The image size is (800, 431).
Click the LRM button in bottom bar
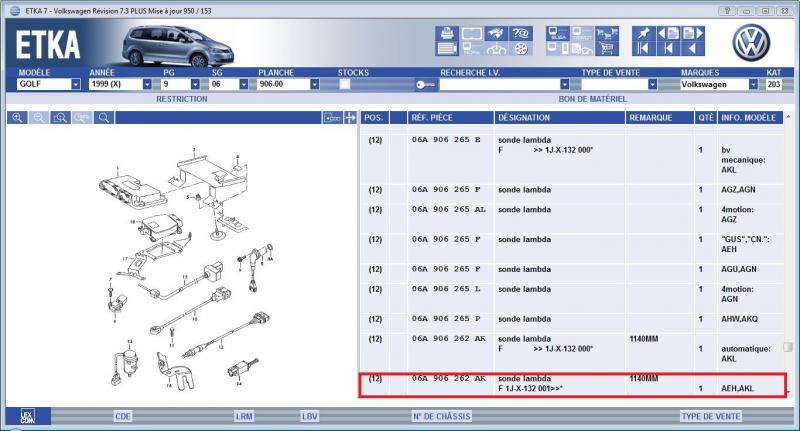pos(244,416)
